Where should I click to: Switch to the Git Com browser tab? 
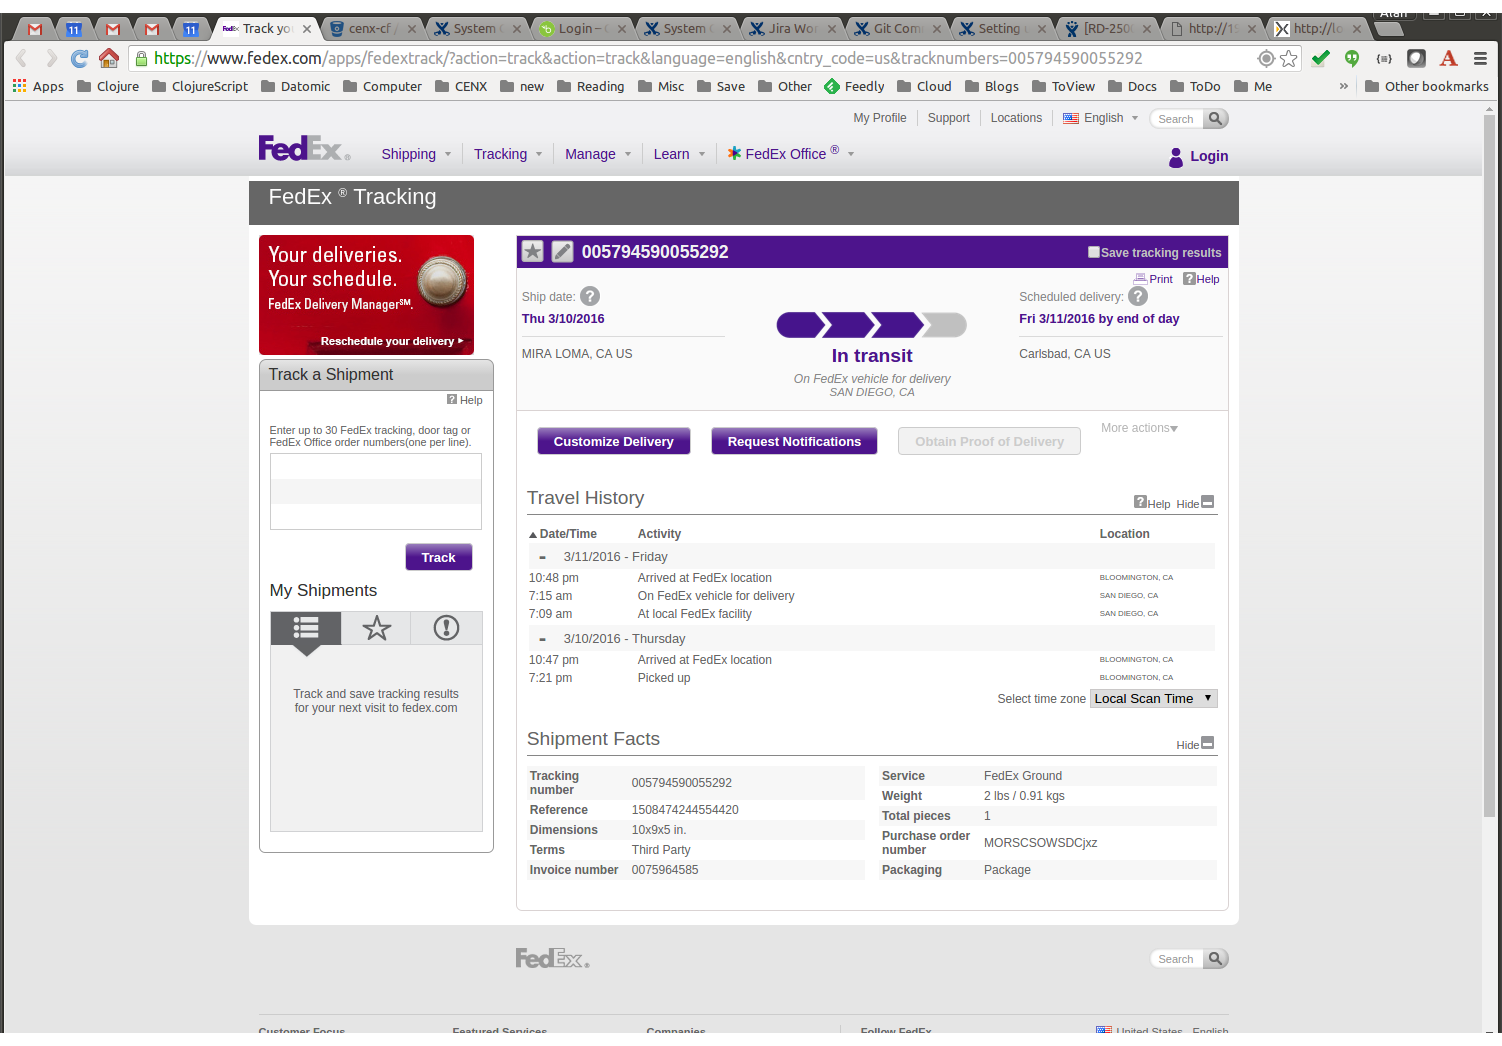point(896,28)
